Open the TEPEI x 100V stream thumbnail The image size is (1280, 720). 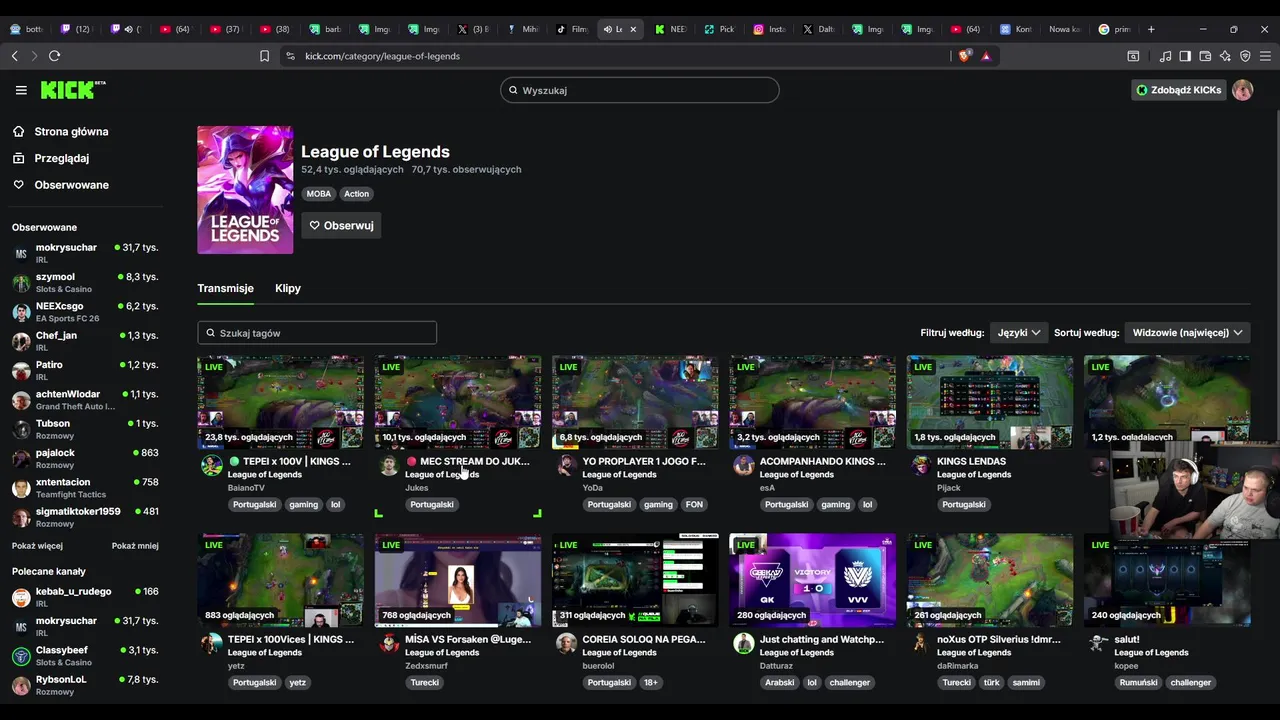coord(280,402)
